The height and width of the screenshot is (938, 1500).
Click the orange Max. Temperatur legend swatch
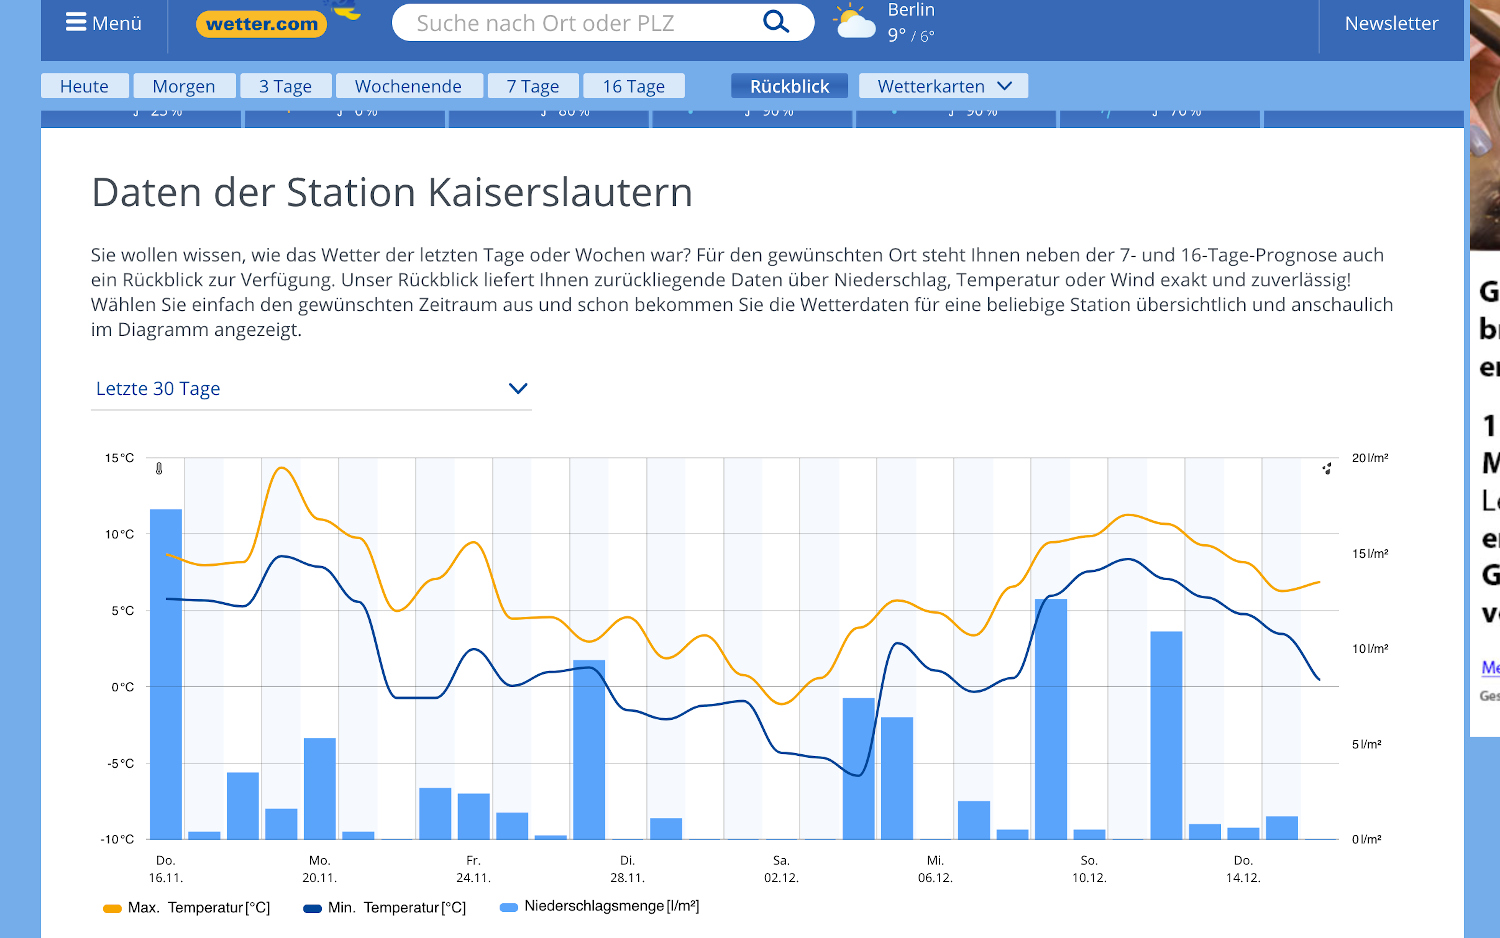click(x=112, y=908)
